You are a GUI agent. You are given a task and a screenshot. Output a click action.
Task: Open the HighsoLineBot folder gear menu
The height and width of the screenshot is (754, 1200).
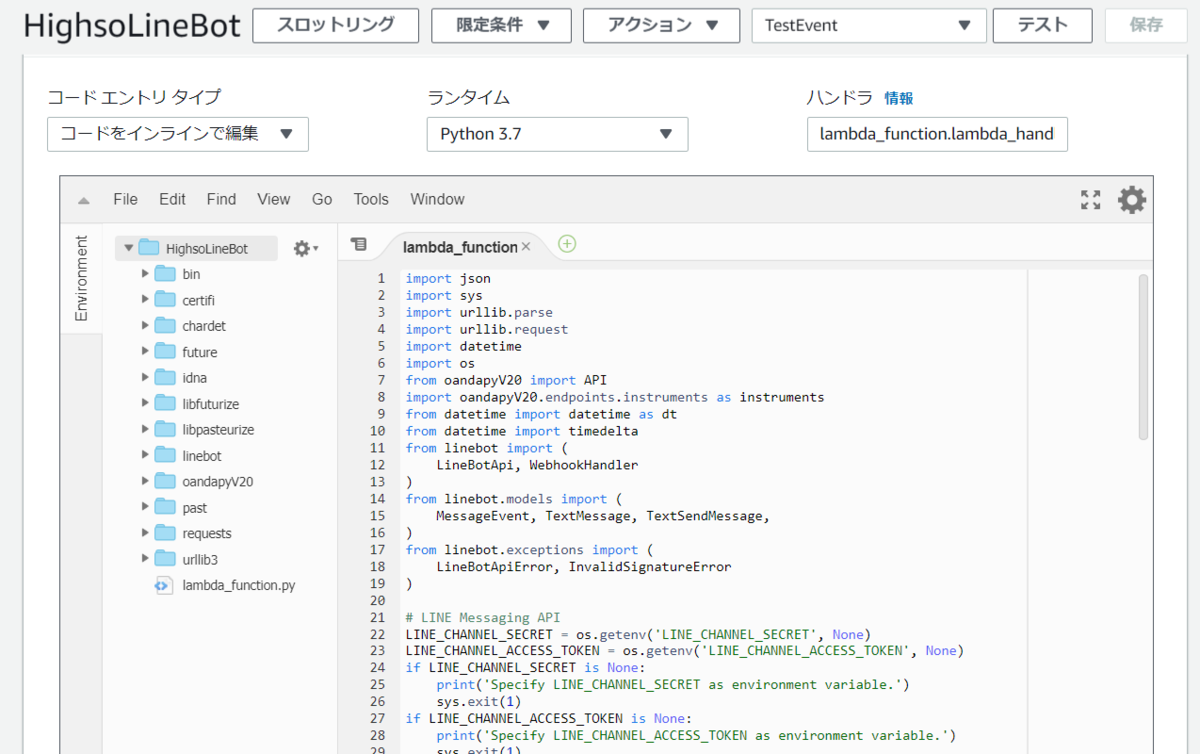click(x=305, y=248)
